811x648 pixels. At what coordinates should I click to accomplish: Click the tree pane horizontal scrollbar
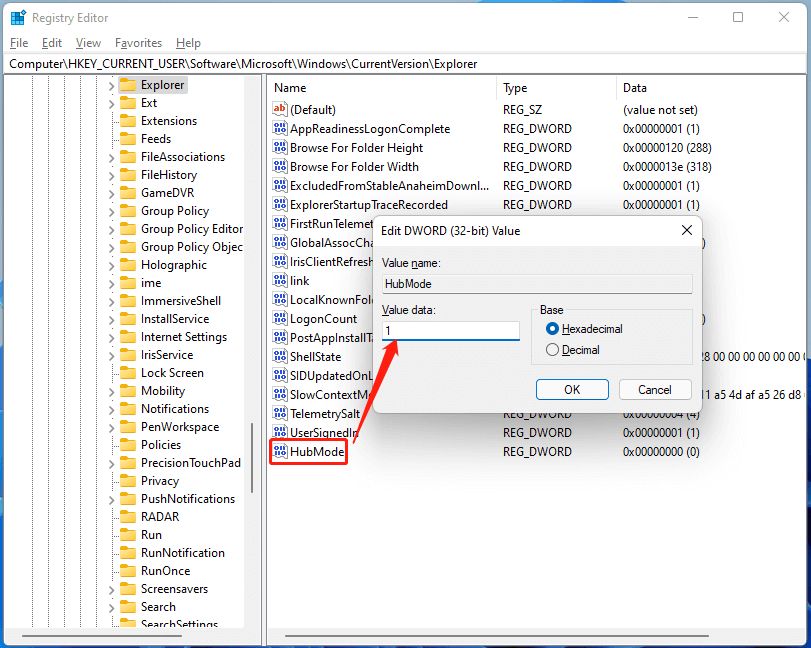click(101, 636)
